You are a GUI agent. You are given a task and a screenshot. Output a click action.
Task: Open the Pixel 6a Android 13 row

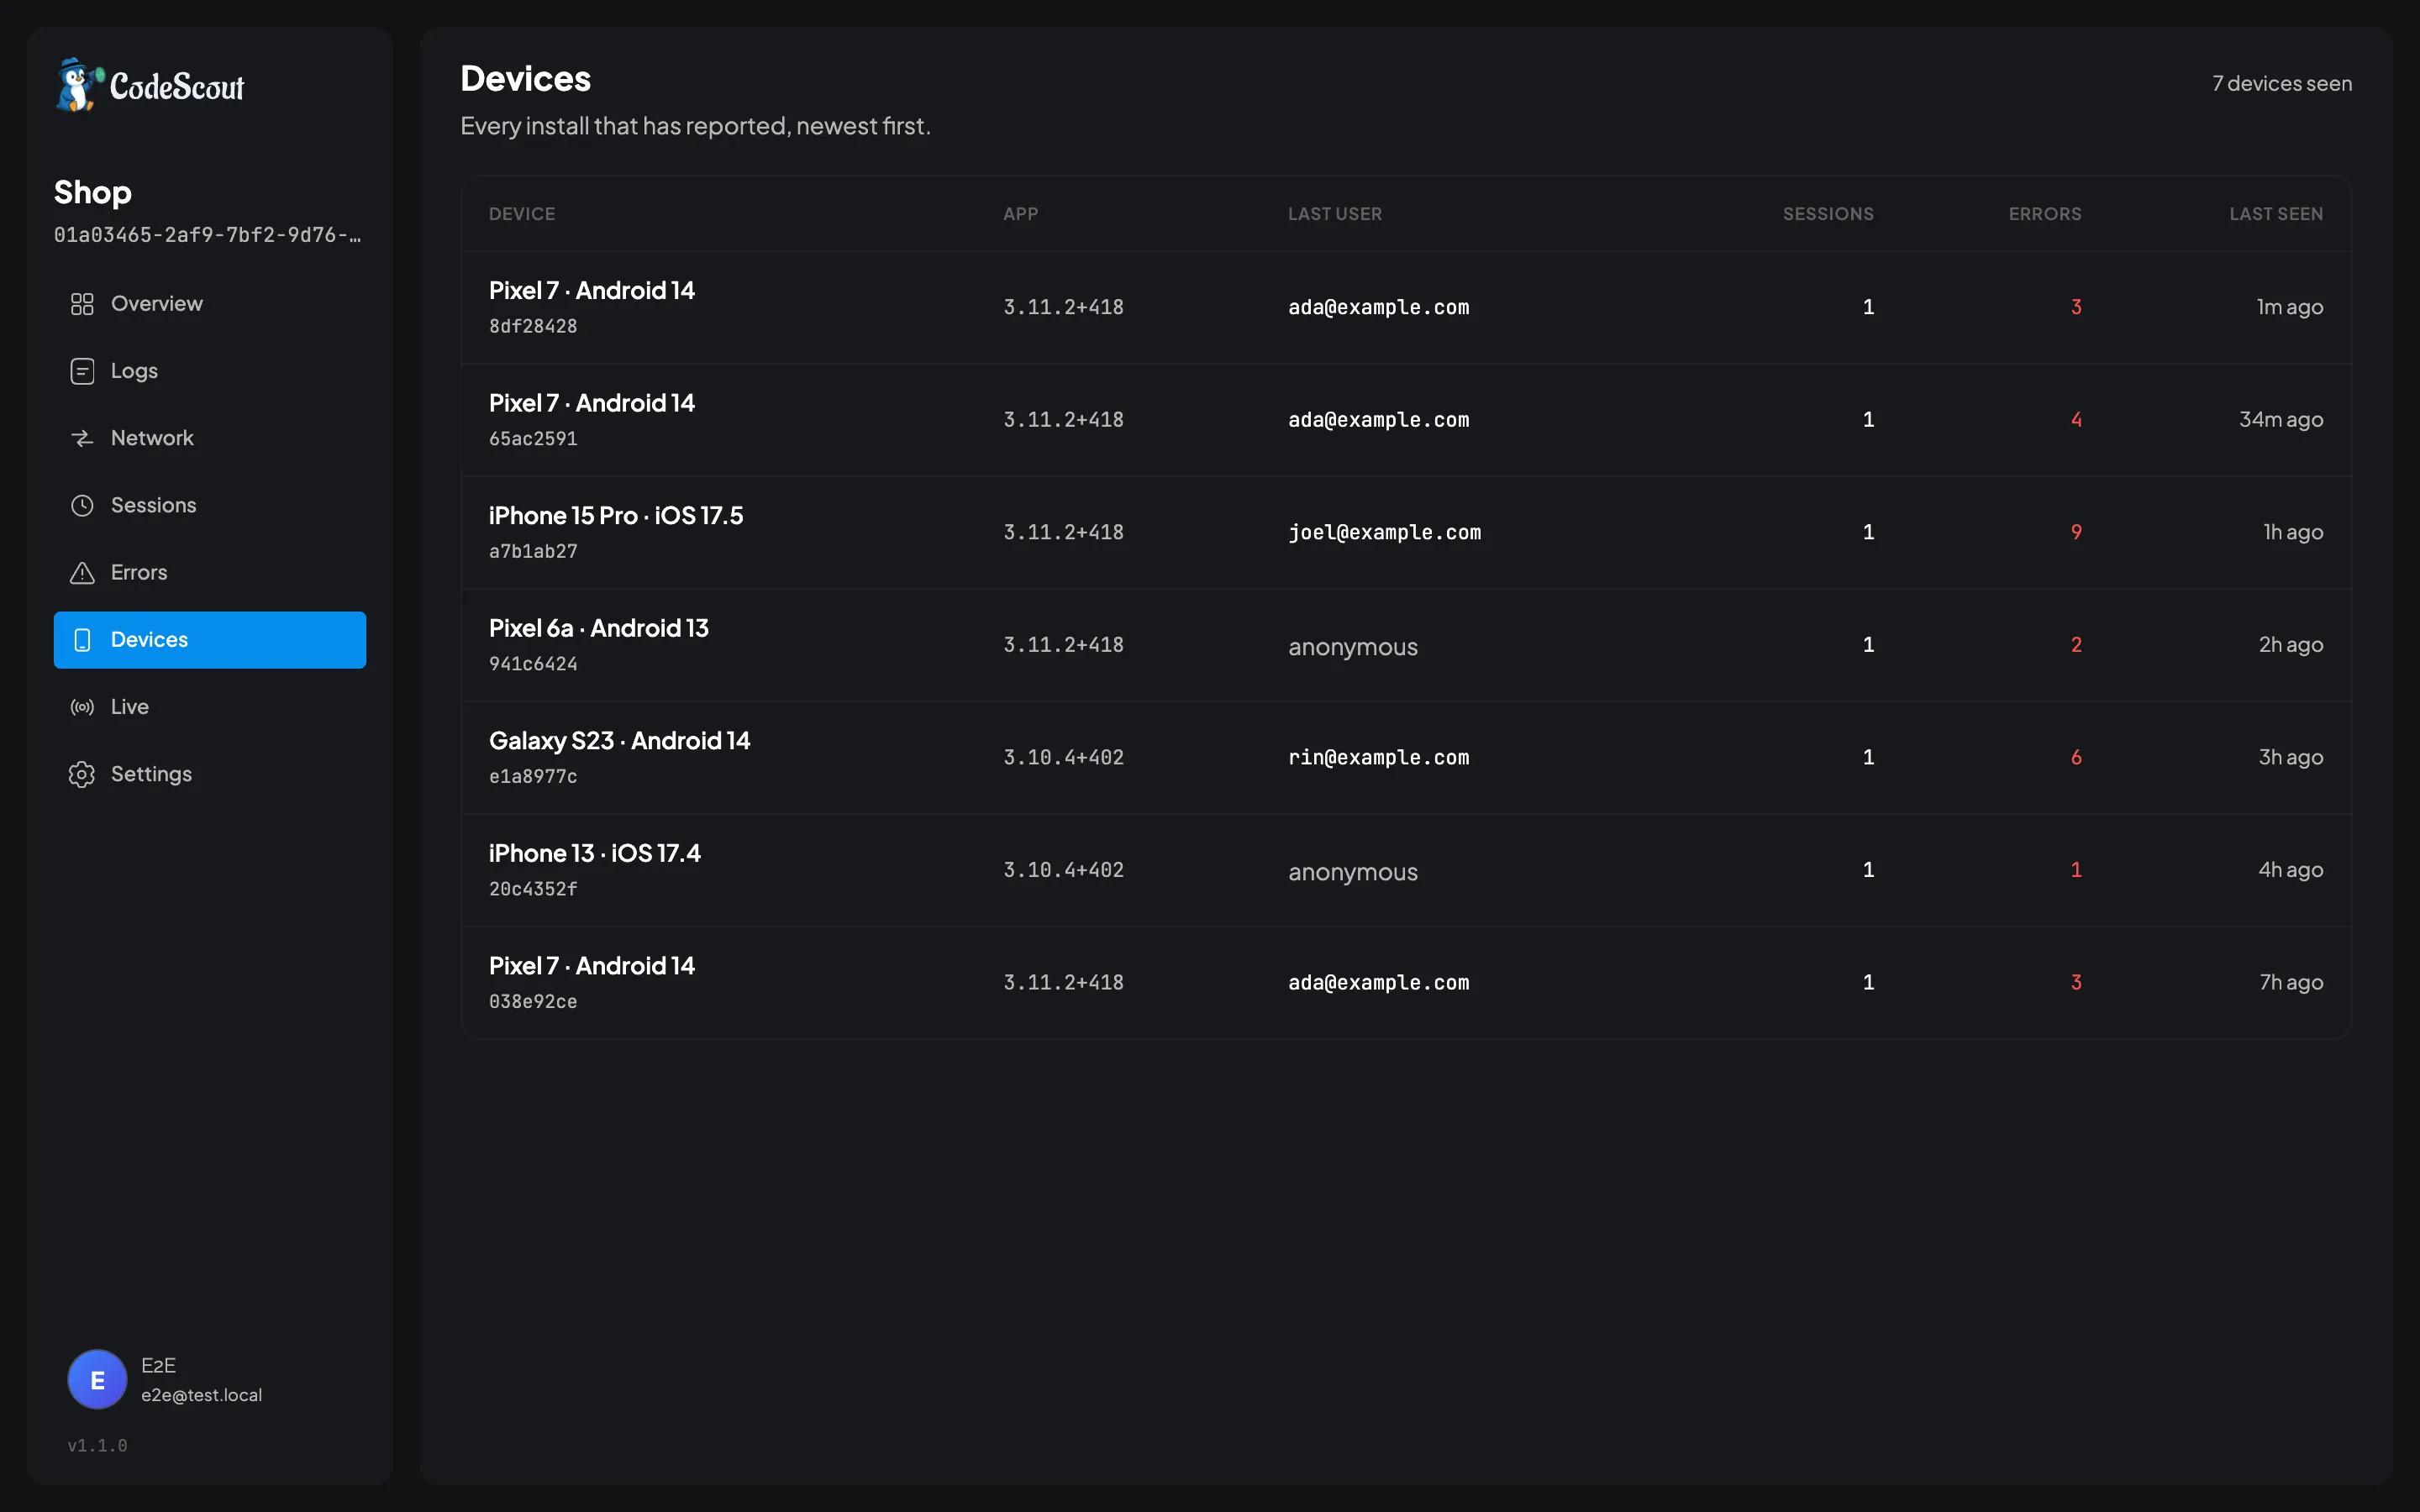pos(1406,645)
